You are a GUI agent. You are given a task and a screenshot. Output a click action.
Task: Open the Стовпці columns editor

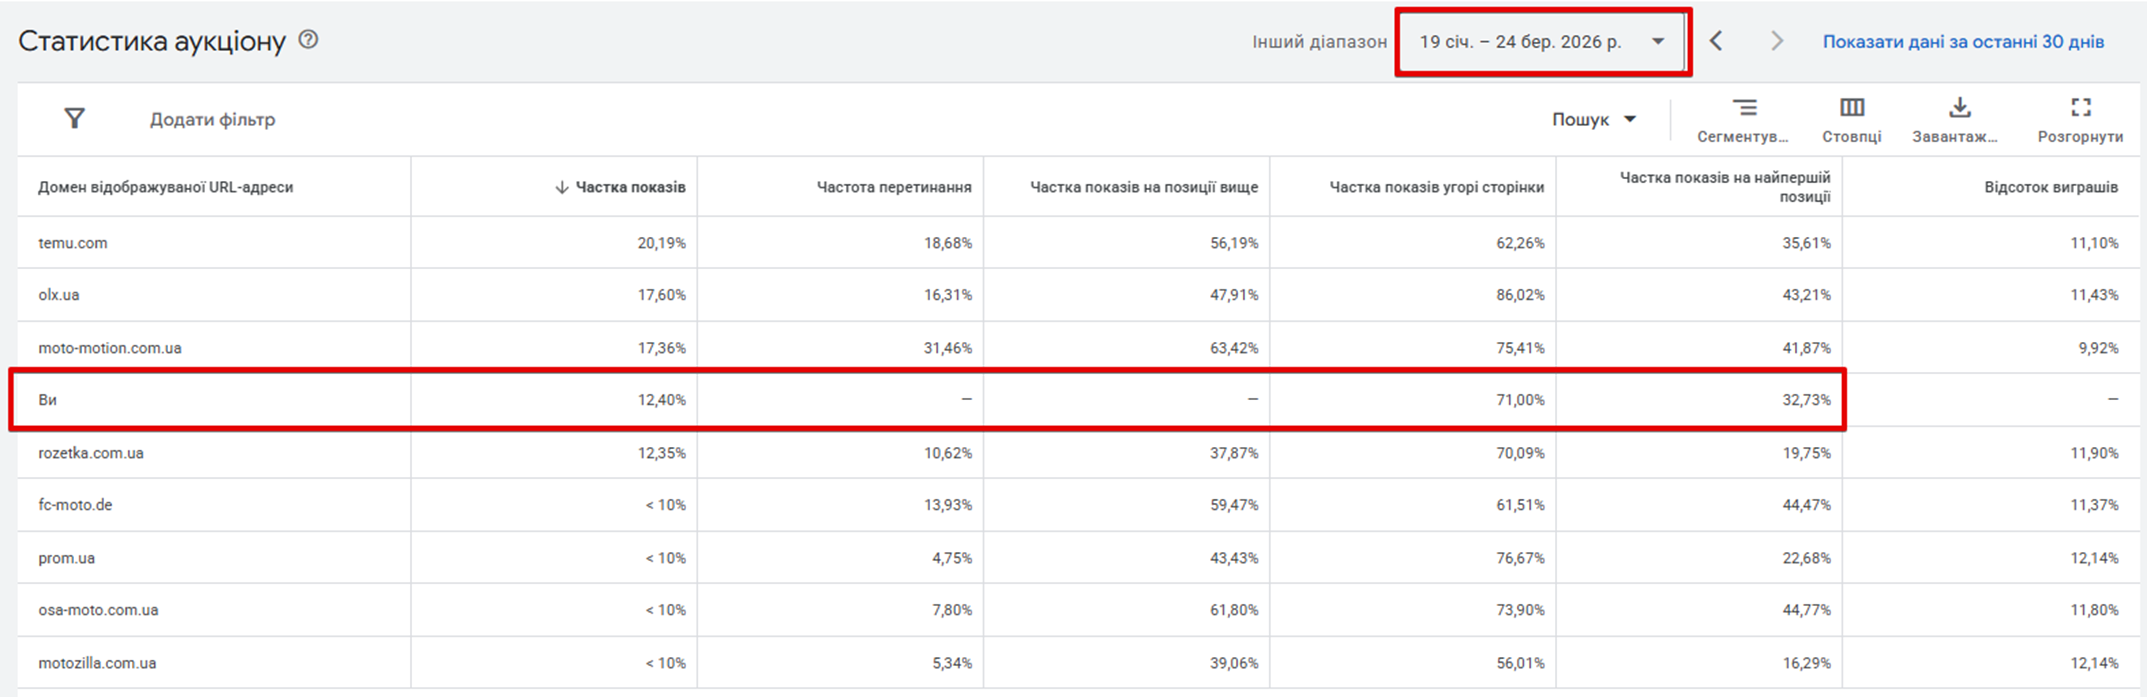tap(1851, 119)
